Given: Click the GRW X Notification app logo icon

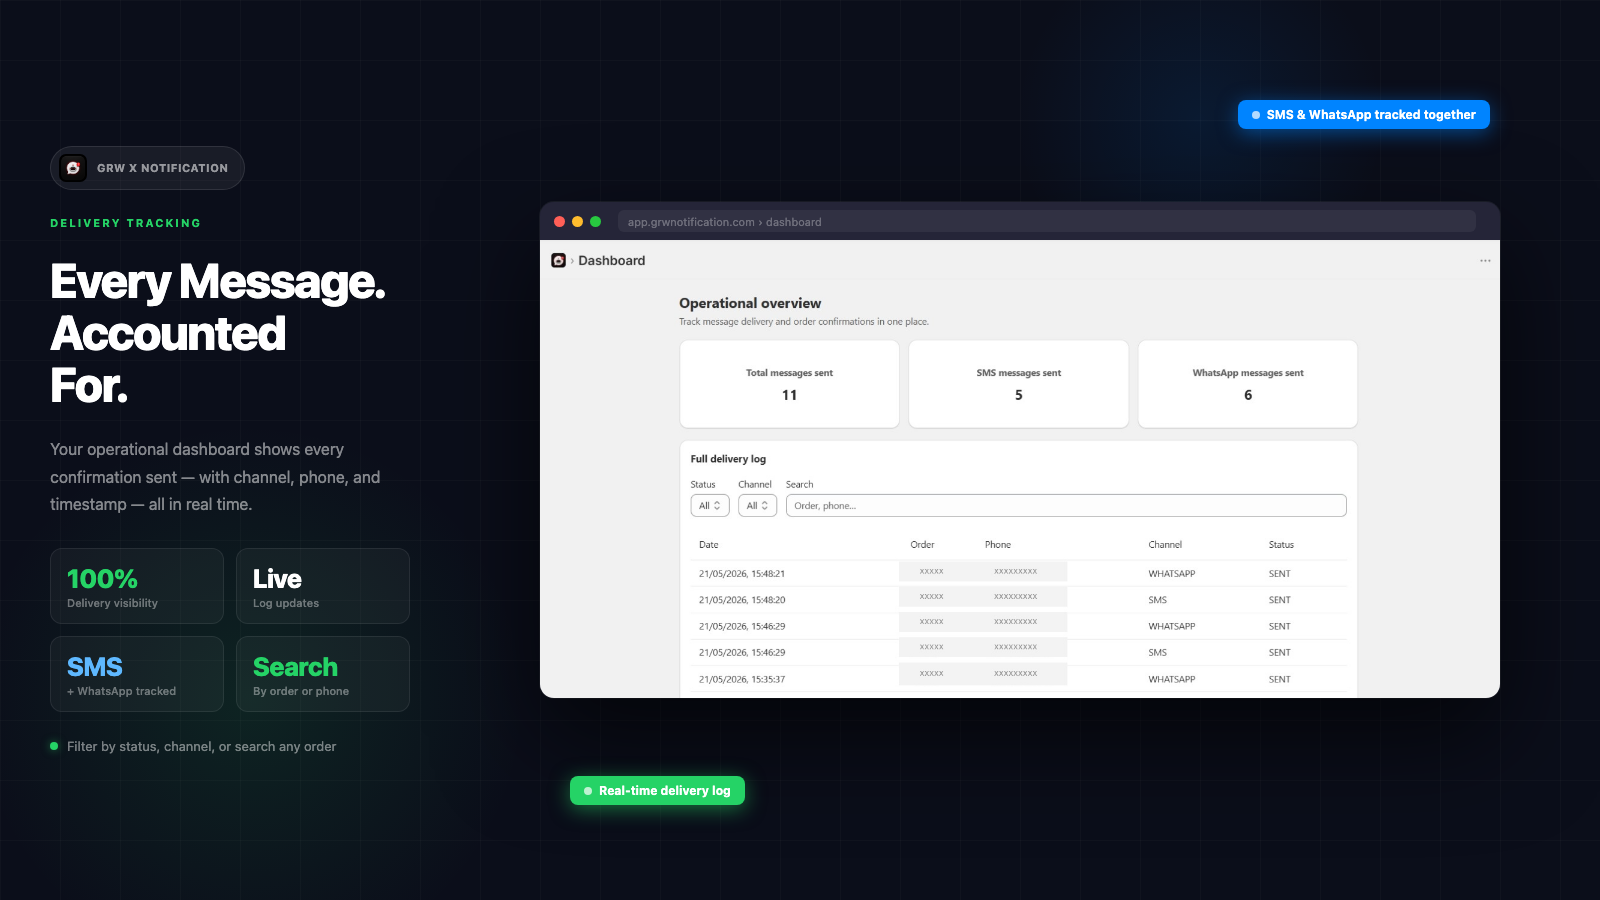Looking at the screenshot, I should point(73,168).
